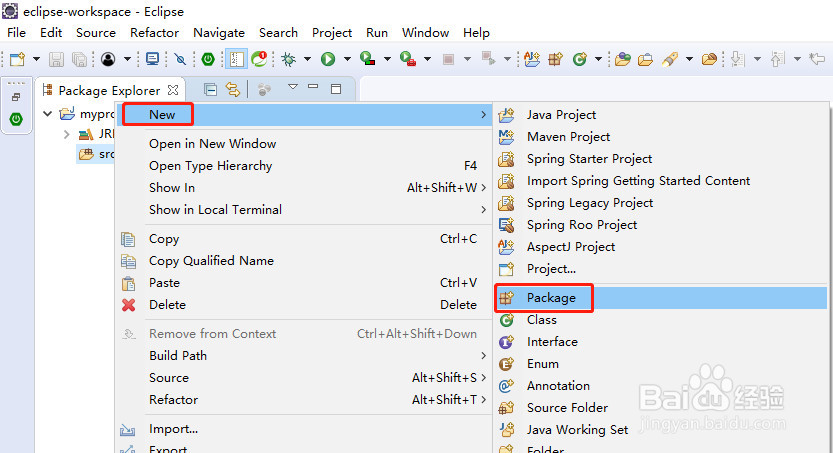
Task: Click the green Boot Dashboard icon in left trim
Action: pyautogui.click(x=16, y=119)
